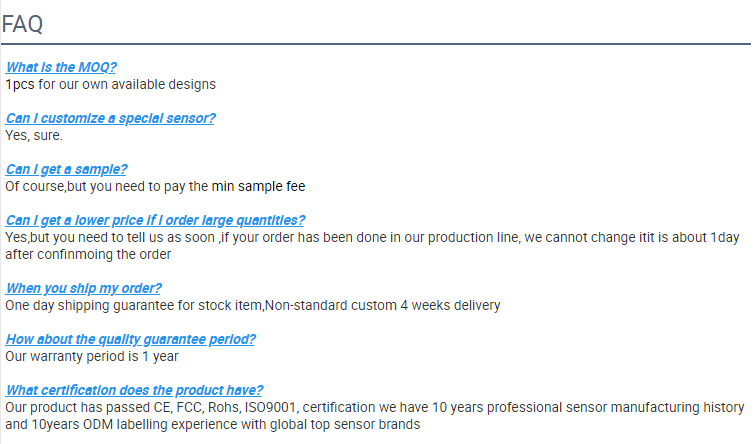Open 'What certification does the product have?' link
Viewport: 754px width, 444px height.
point(134,390)
